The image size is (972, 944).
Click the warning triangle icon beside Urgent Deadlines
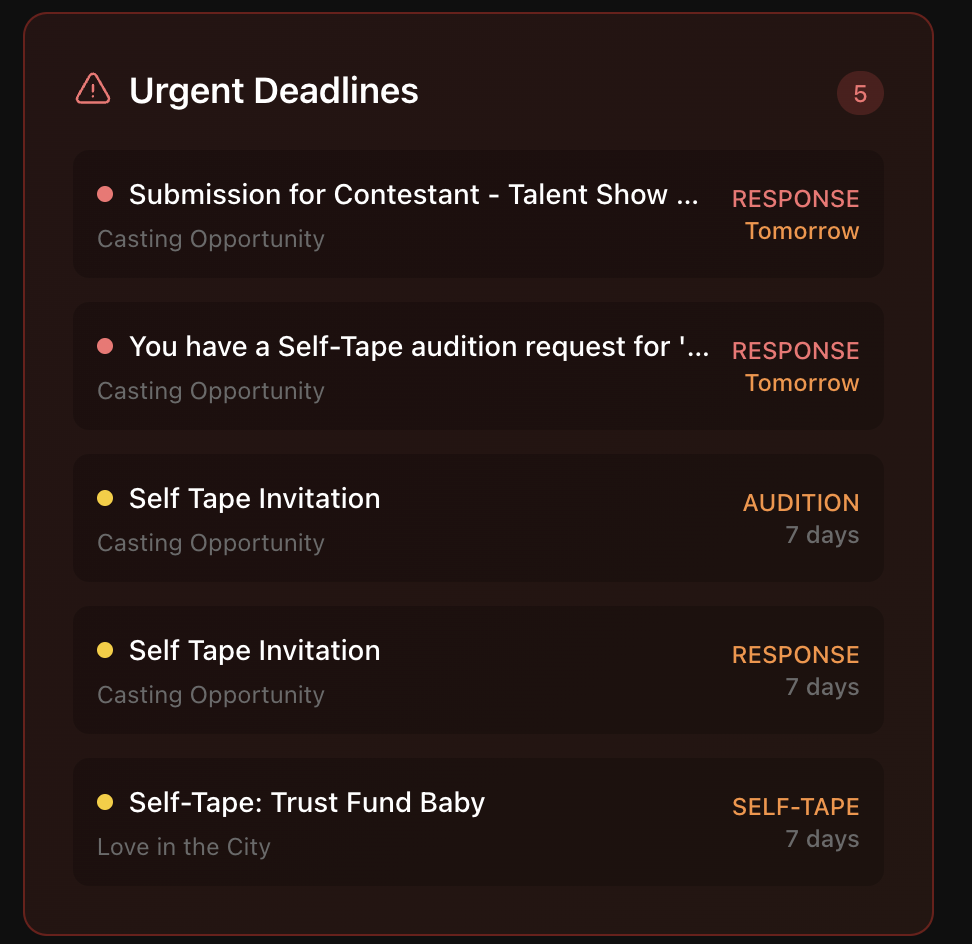(93, 90)
